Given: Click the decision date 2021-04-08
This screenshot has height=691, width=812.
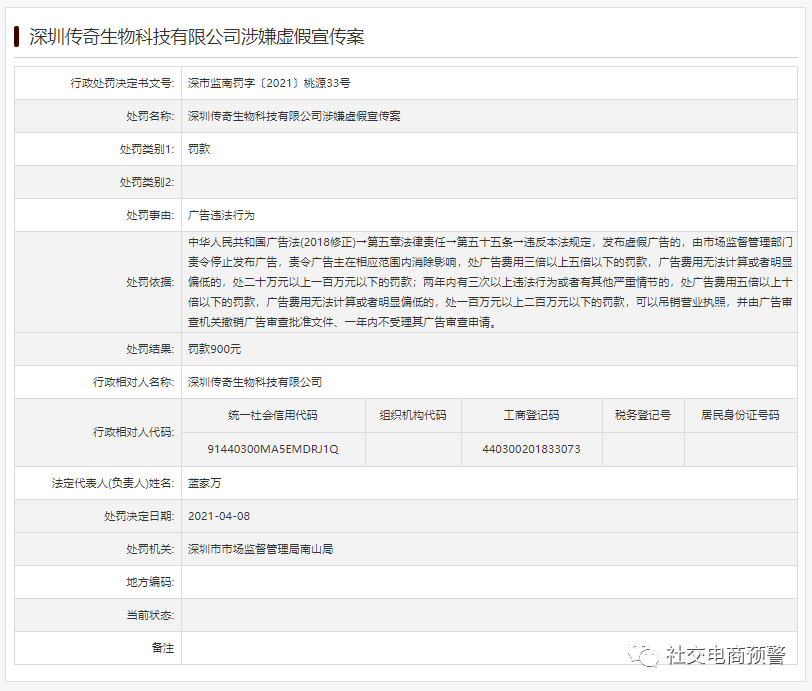Looking at the screenshot, I should 218,516.
